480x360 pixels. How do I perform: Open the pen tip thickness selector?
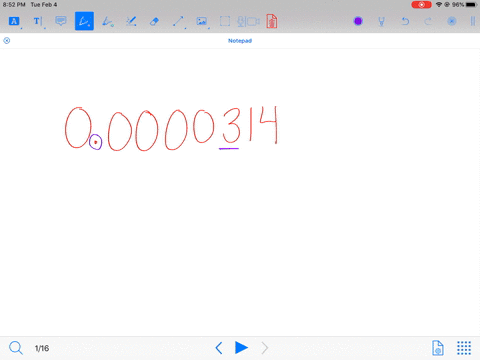point(382,22)
